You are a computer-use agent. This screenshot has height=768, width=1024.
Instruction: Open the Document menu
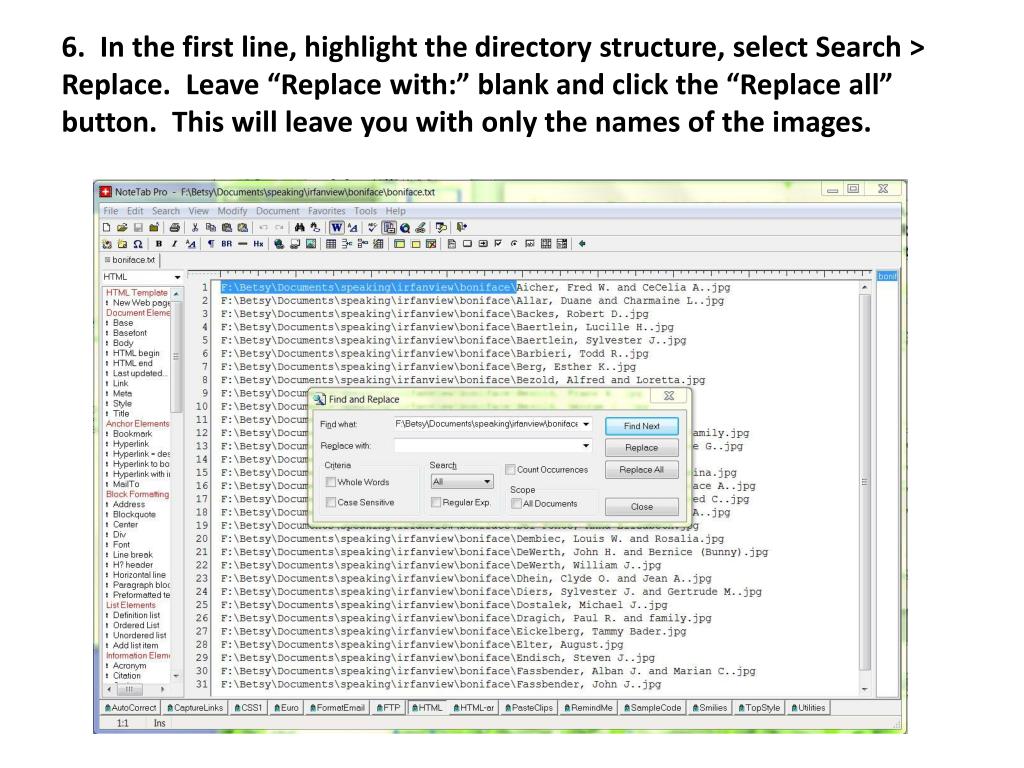pos(278,211)
